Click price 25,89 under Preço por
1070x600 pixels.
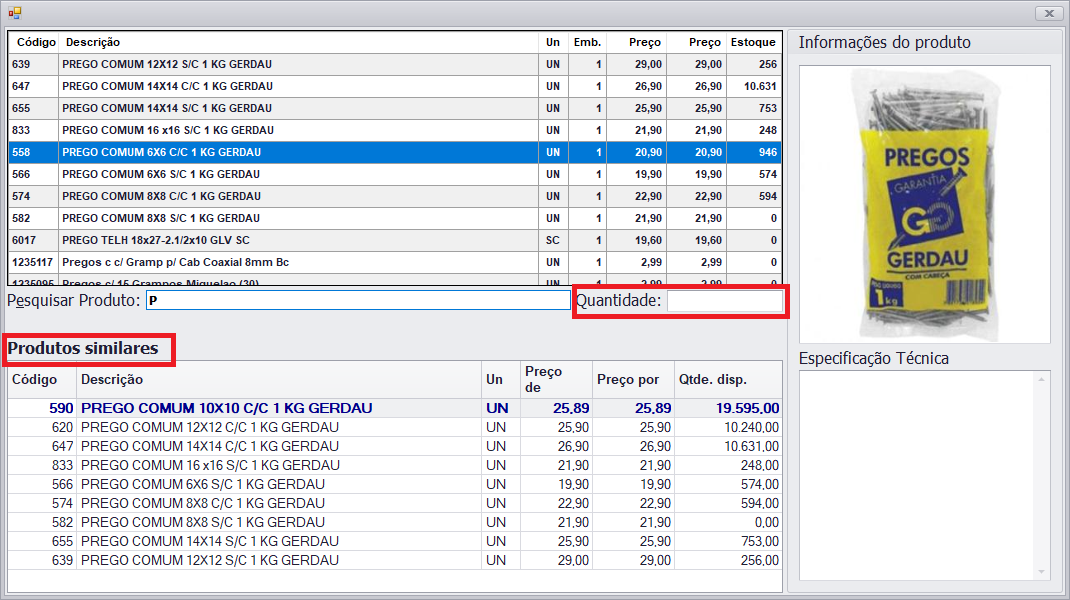[653, 408]
